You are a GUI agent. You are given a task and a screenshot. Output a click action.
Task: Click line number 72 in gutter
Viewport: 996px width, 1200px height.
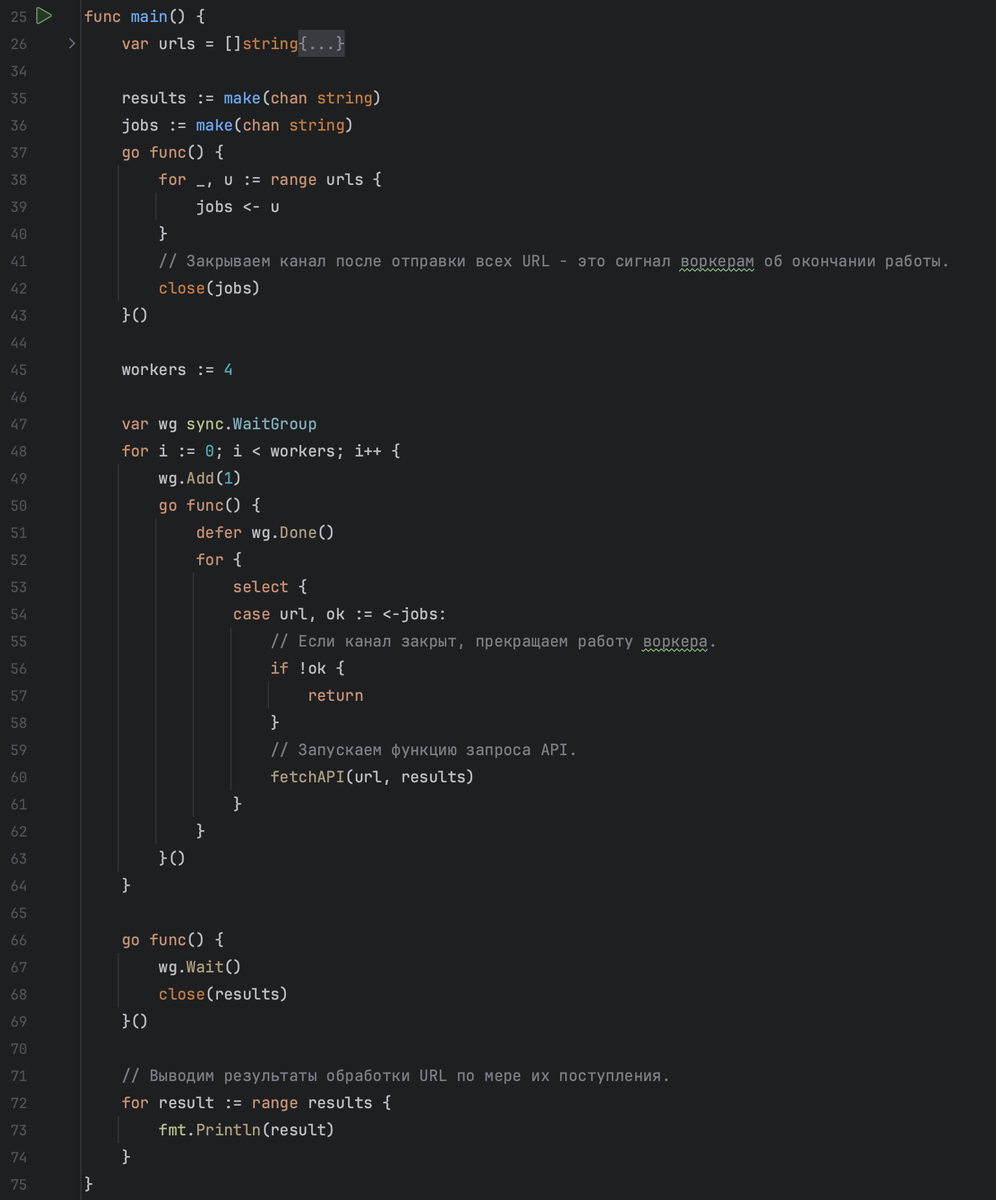[x=18, y=1103]
